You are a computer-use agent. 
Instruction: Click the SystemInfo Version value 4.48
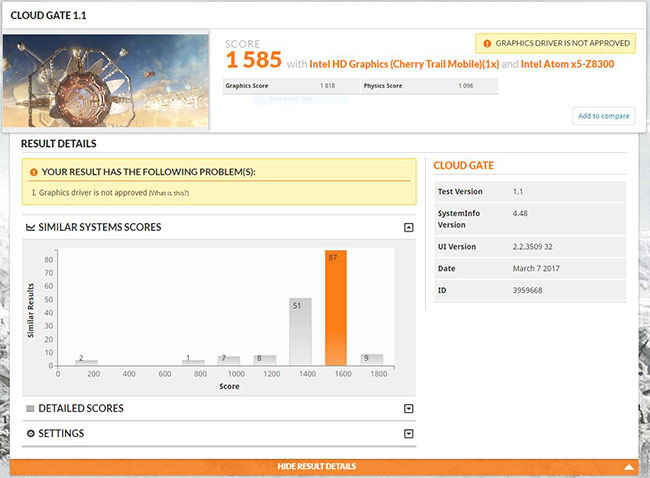coord(520,214)
